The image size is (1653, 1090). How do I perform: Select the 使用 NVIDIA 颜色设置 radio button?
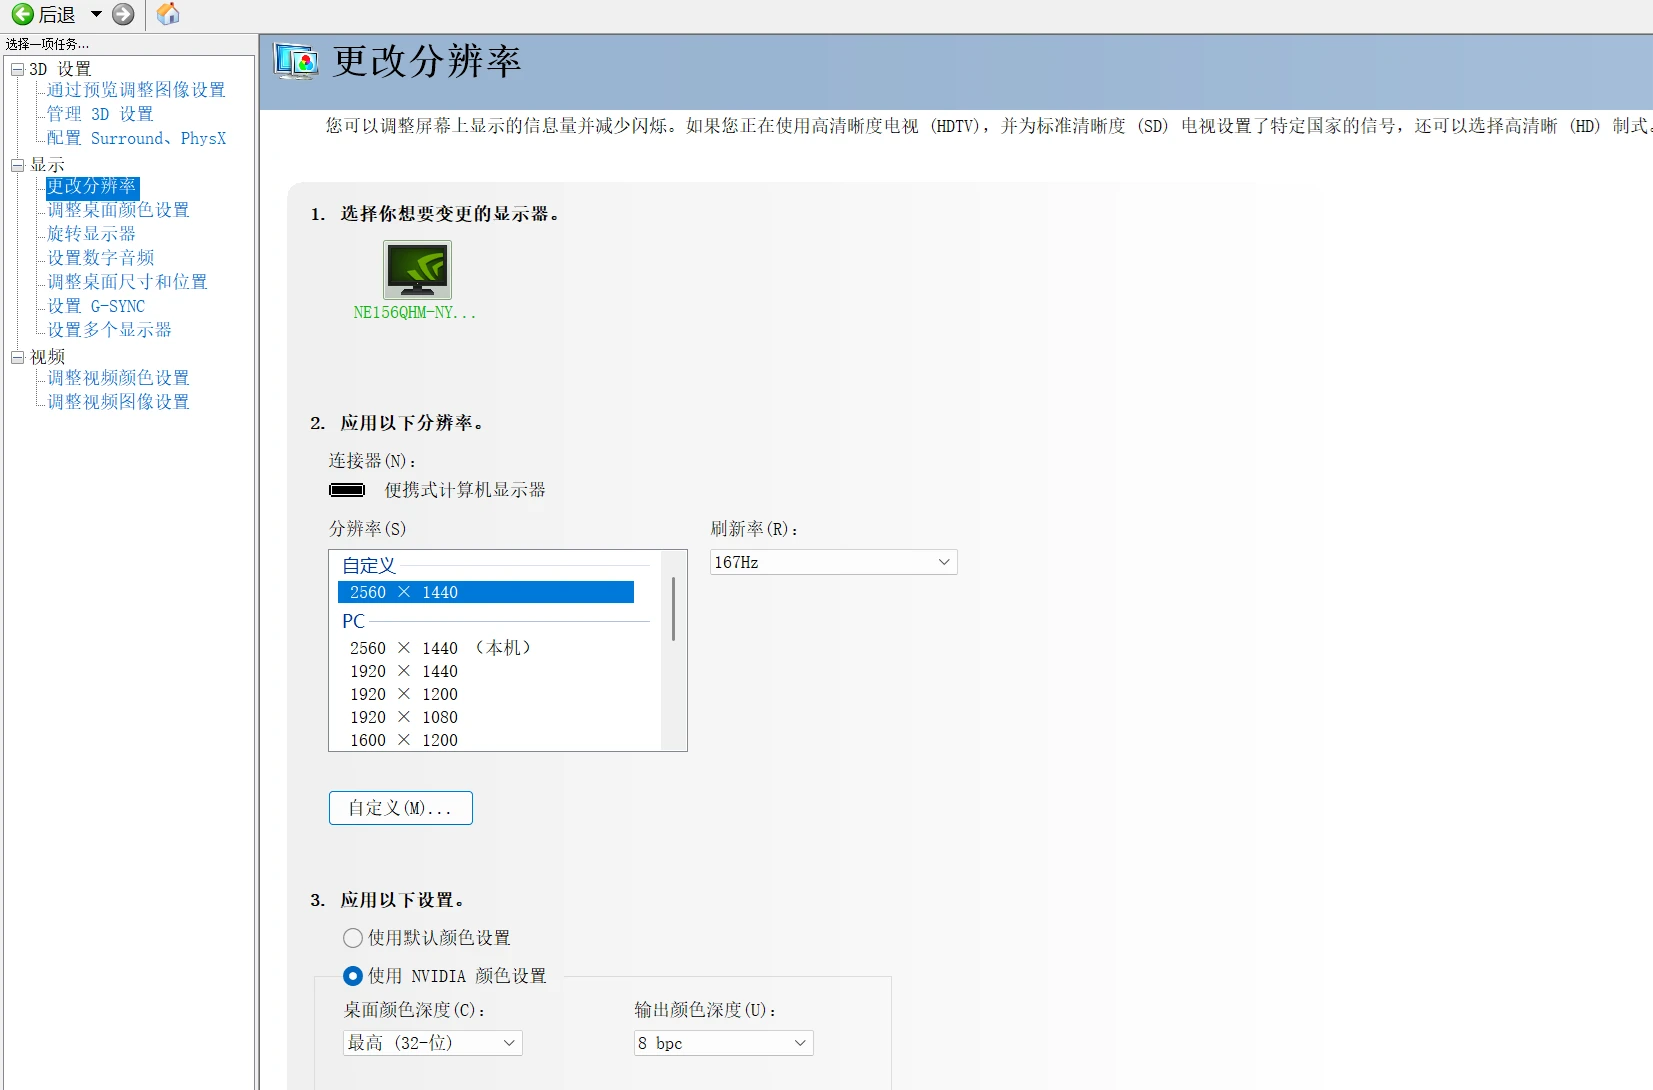tap(352, 976)
